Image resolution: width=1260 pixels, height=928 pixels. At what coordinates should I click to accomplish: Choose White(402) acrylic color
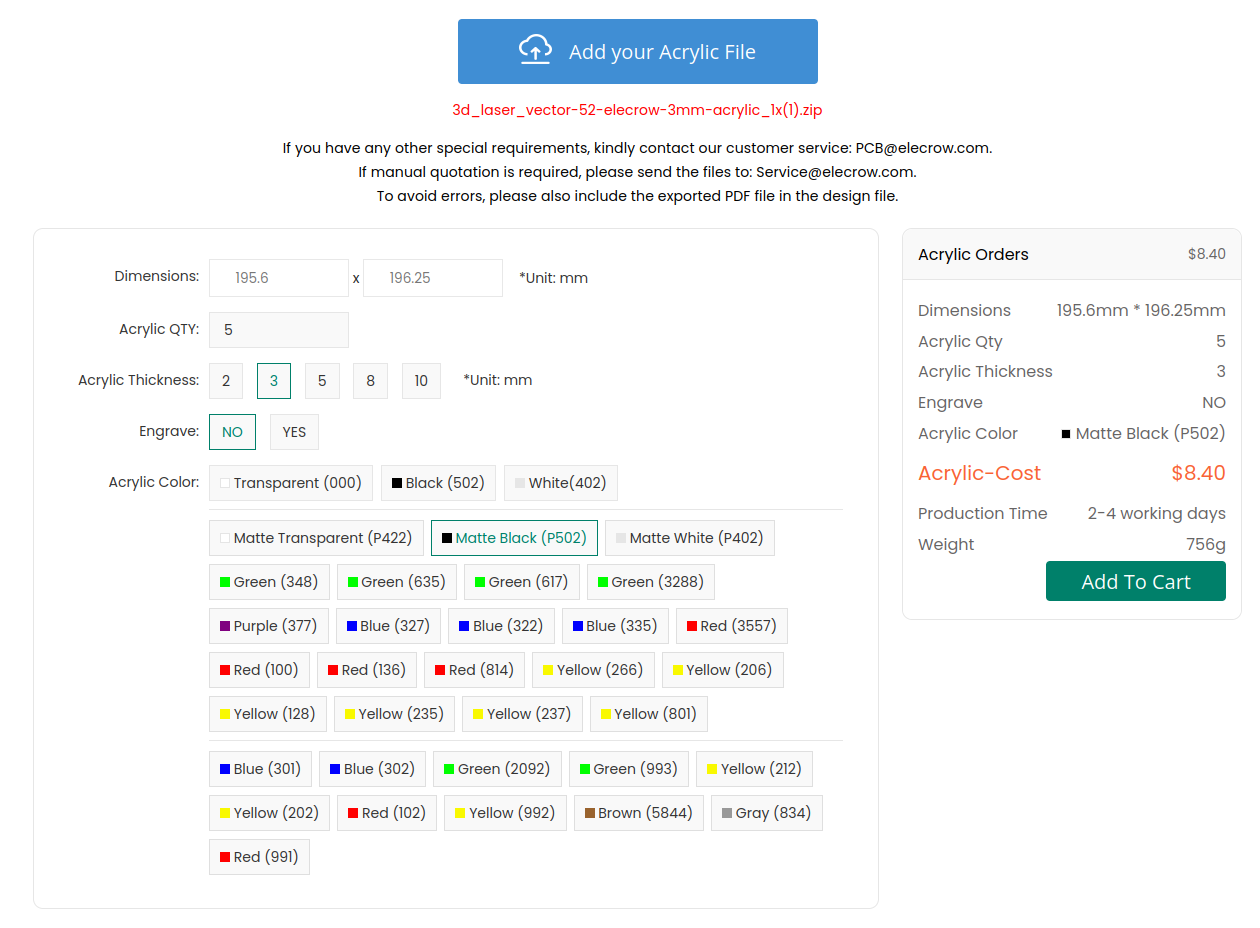coord(561,483)
